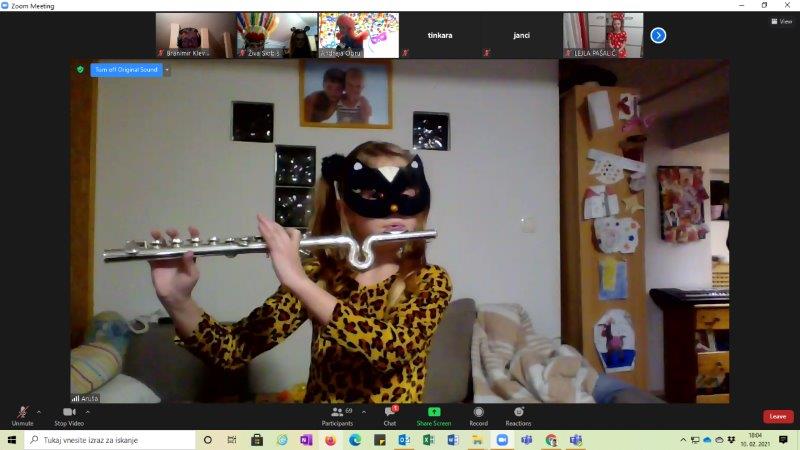800x450 pixels.
Task: Open Microsoft Edge from taskbar
Action: coord(355,440)
